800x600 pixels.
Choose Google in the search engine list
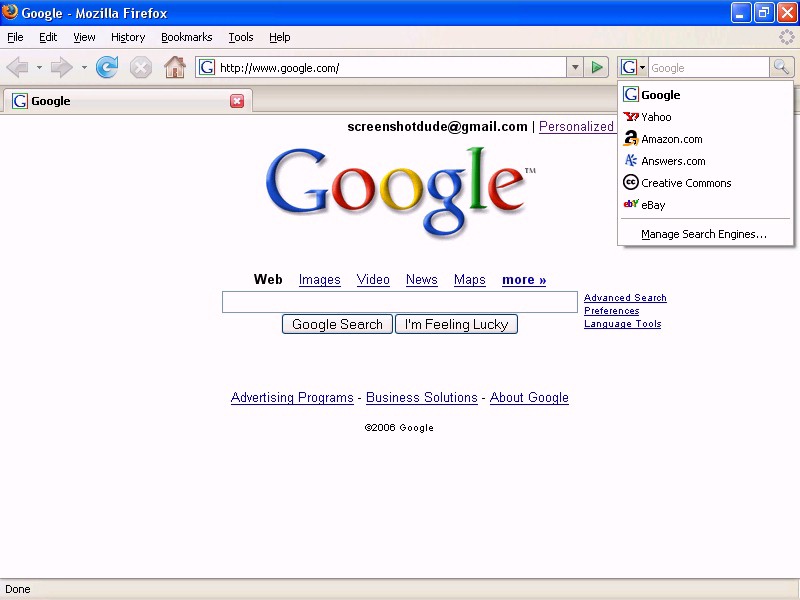point(705,95)
